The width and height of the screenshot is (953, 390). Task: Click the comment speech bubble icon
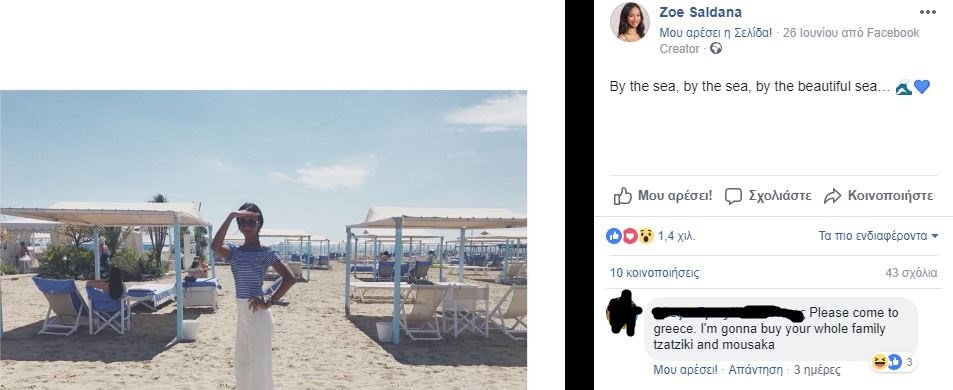[x=734, y=196]
